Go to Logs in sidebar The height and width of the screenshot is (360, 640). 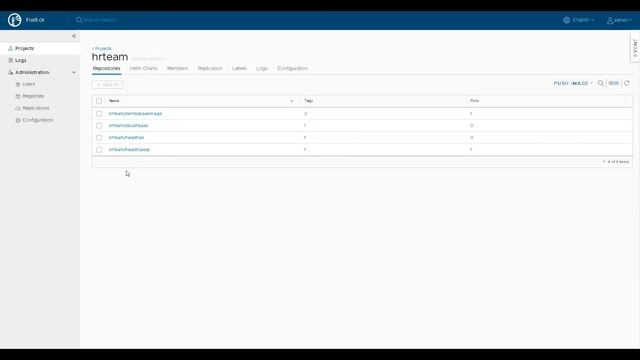tap(21, 60)
